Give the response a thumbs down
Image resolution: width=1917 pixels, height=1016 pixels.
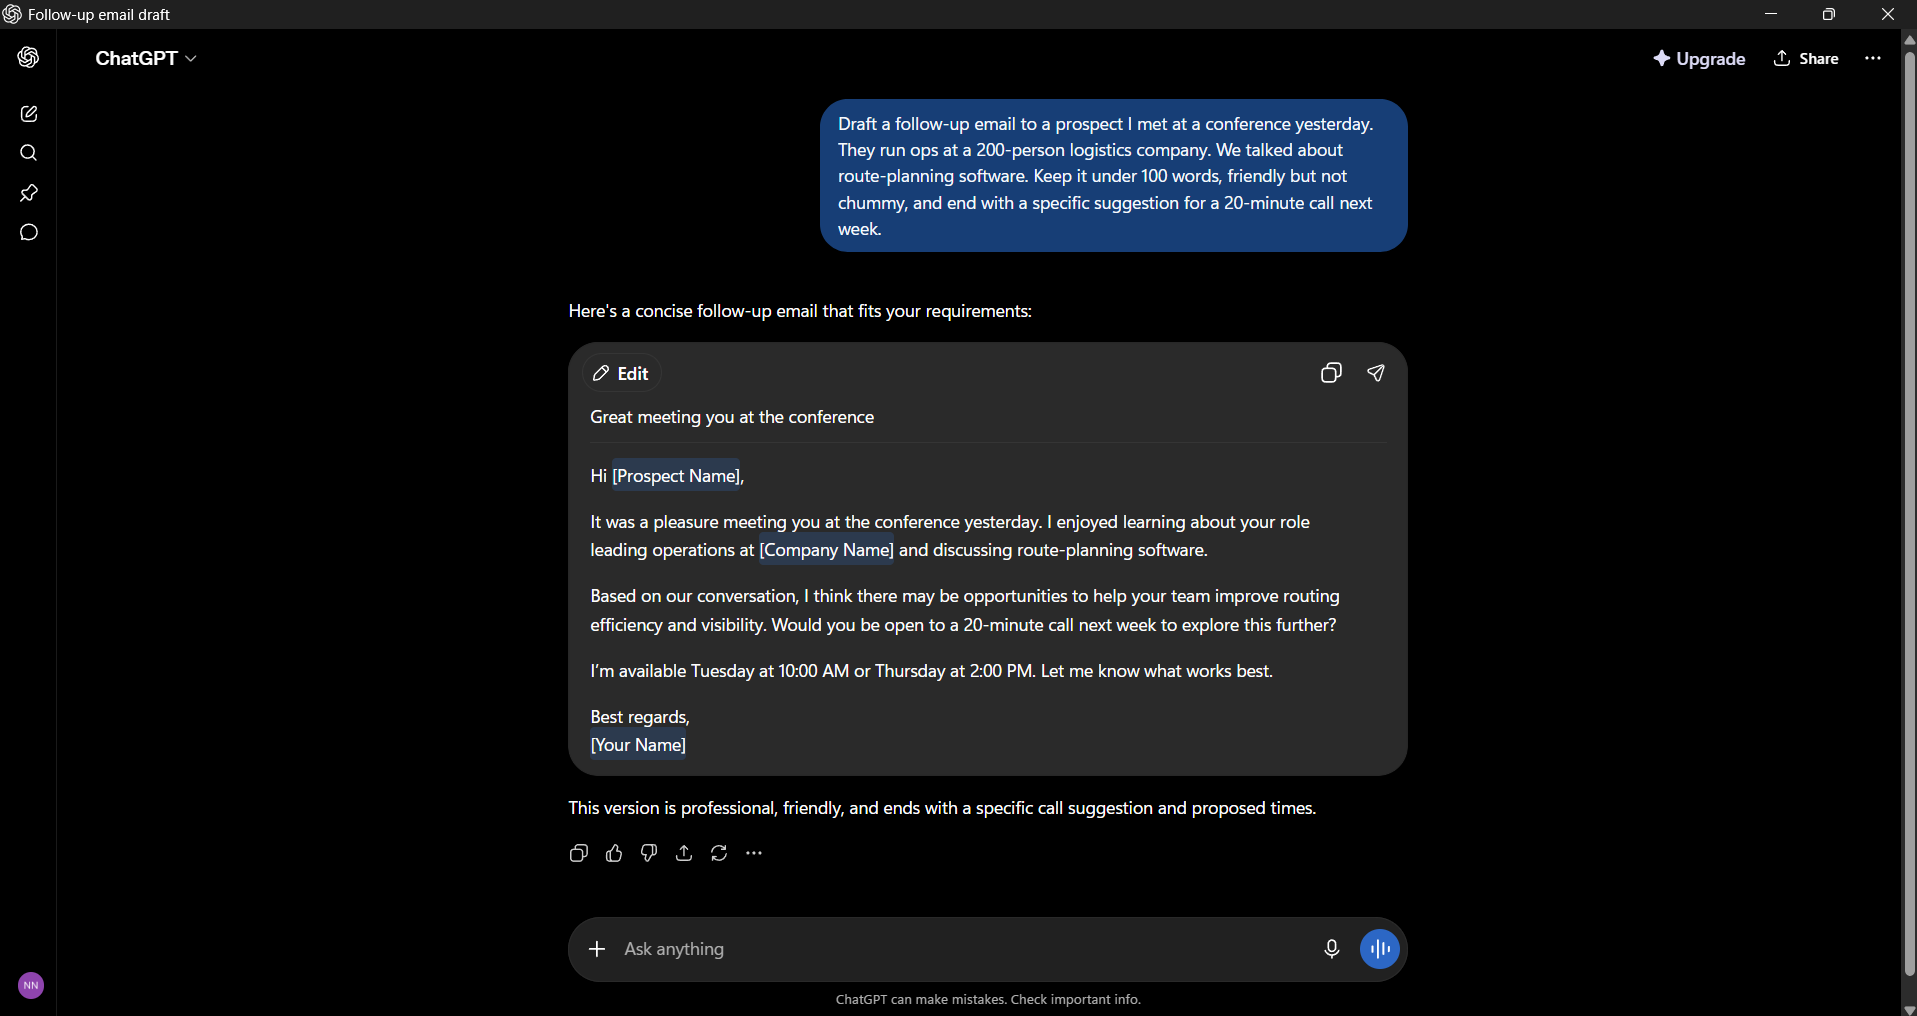click(x=649, y=853)
